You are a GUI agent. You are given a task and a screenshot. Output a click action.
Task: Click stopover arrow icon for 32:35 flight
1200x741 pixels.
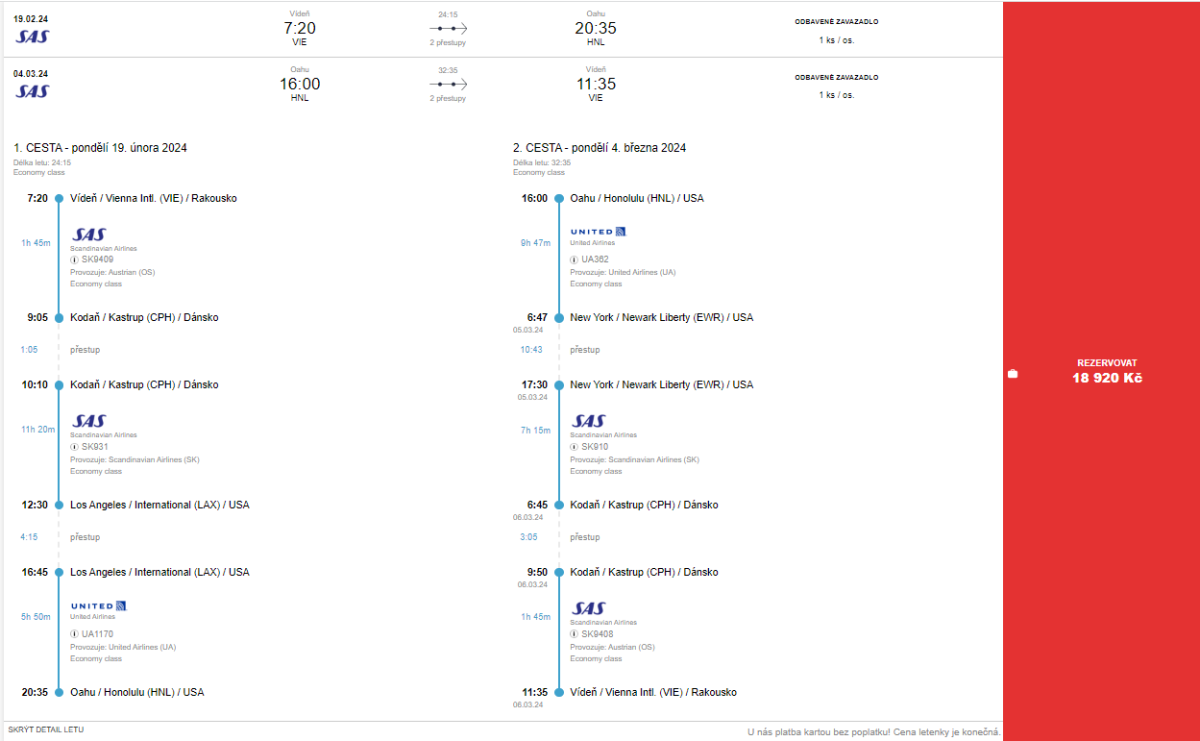(x=448, y=85)
